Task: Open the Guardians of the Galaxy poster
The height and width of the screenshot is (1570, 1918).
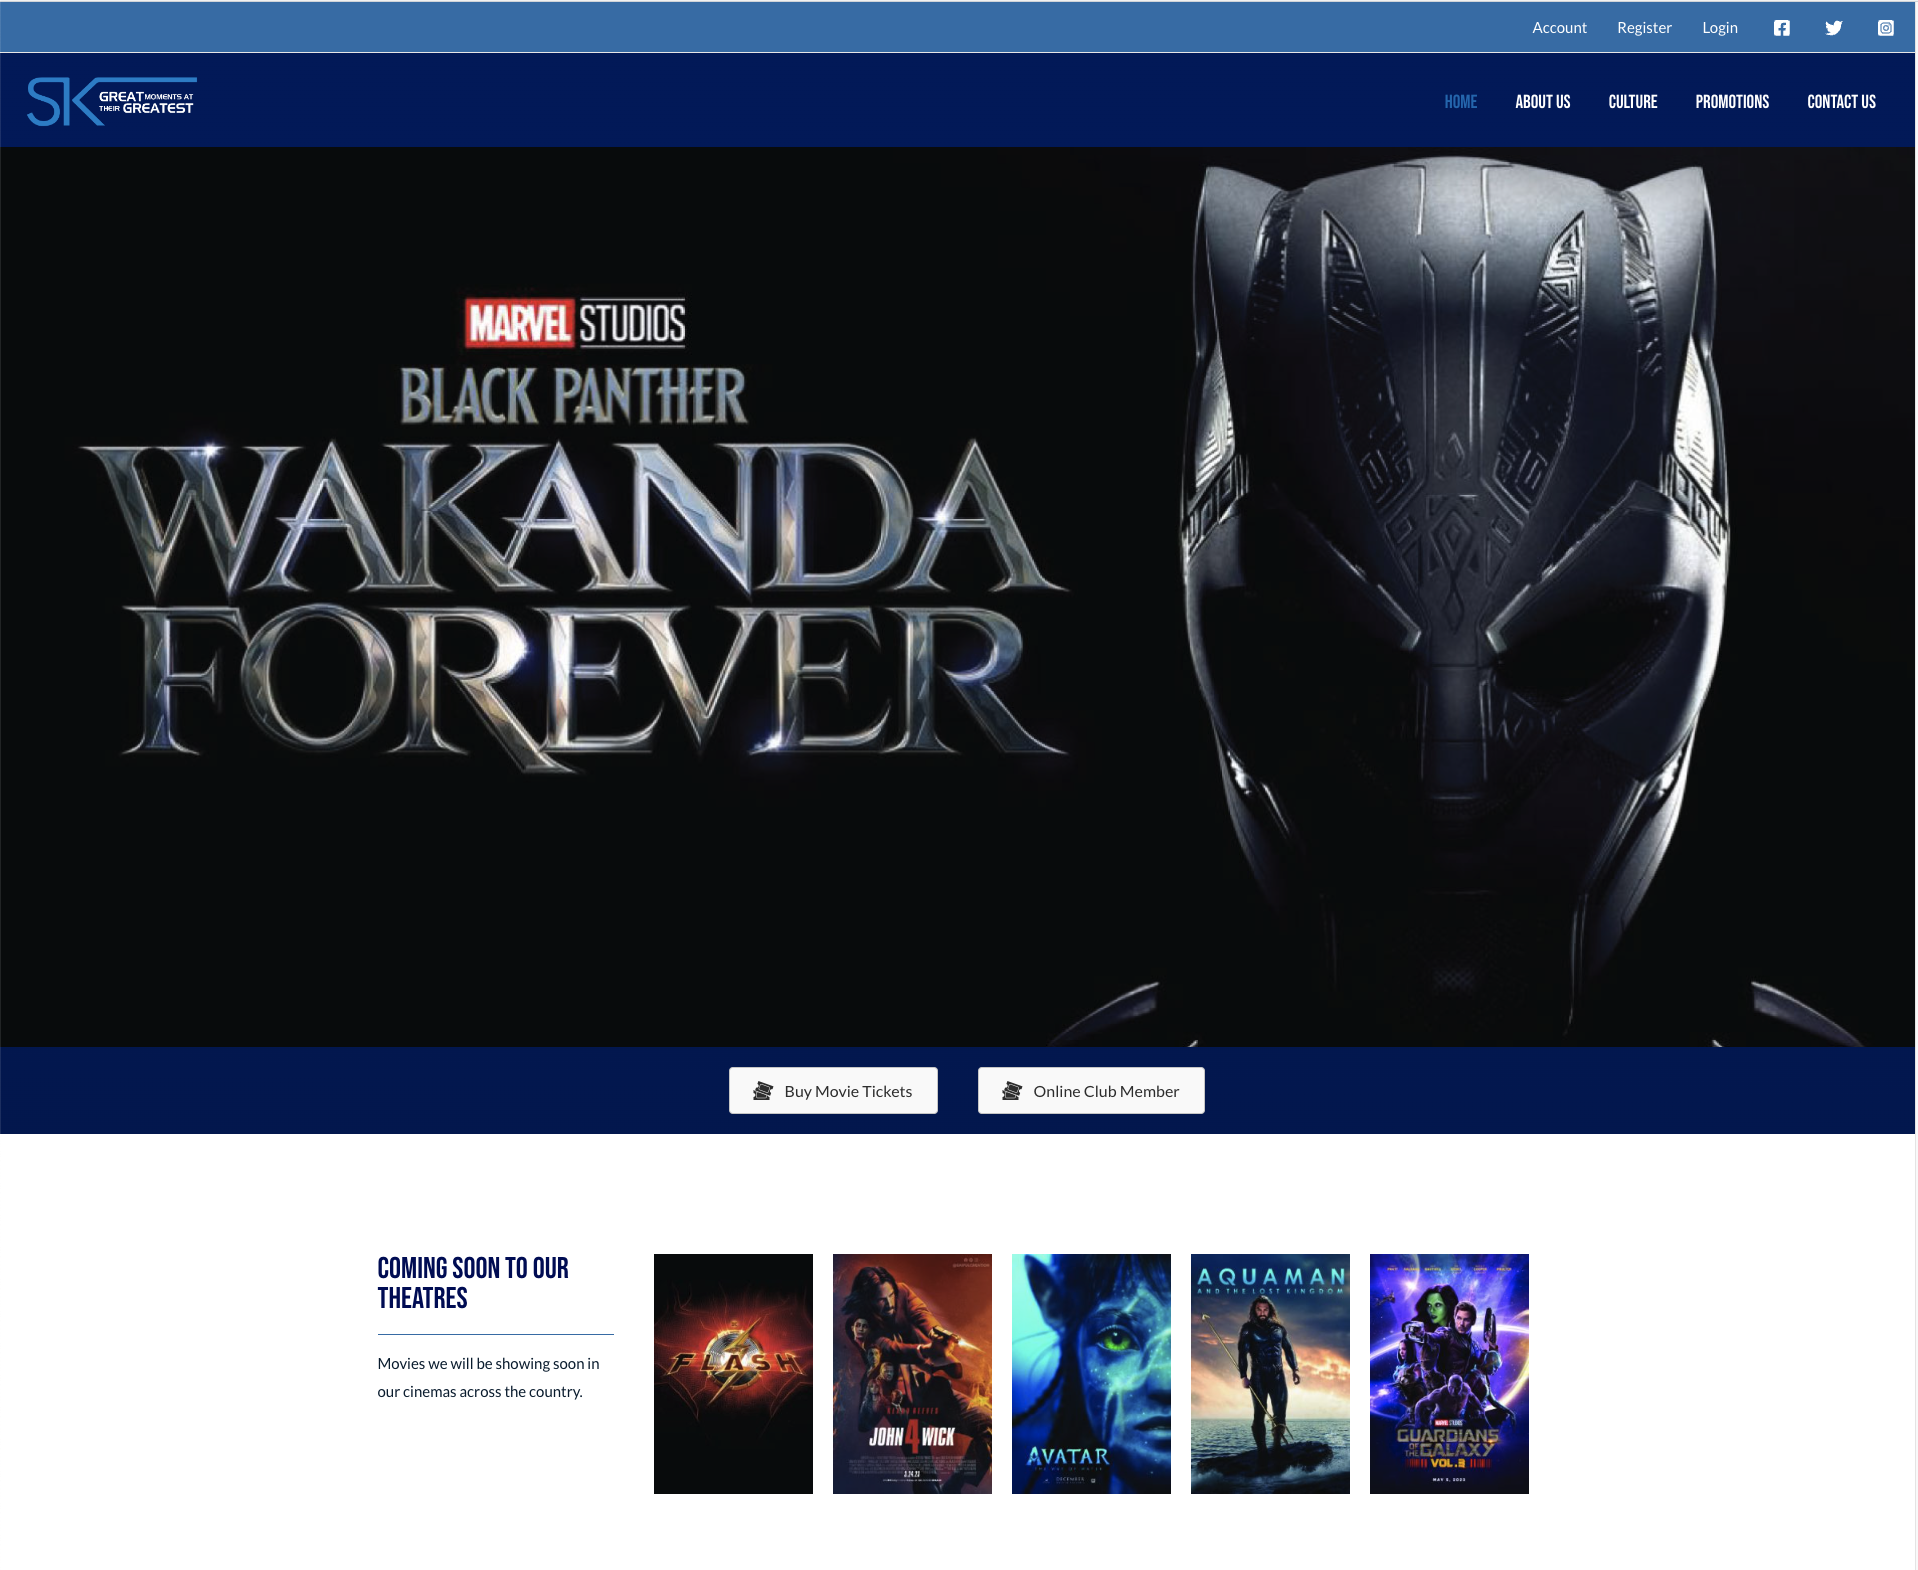Action: [x=1449, y=1374]
